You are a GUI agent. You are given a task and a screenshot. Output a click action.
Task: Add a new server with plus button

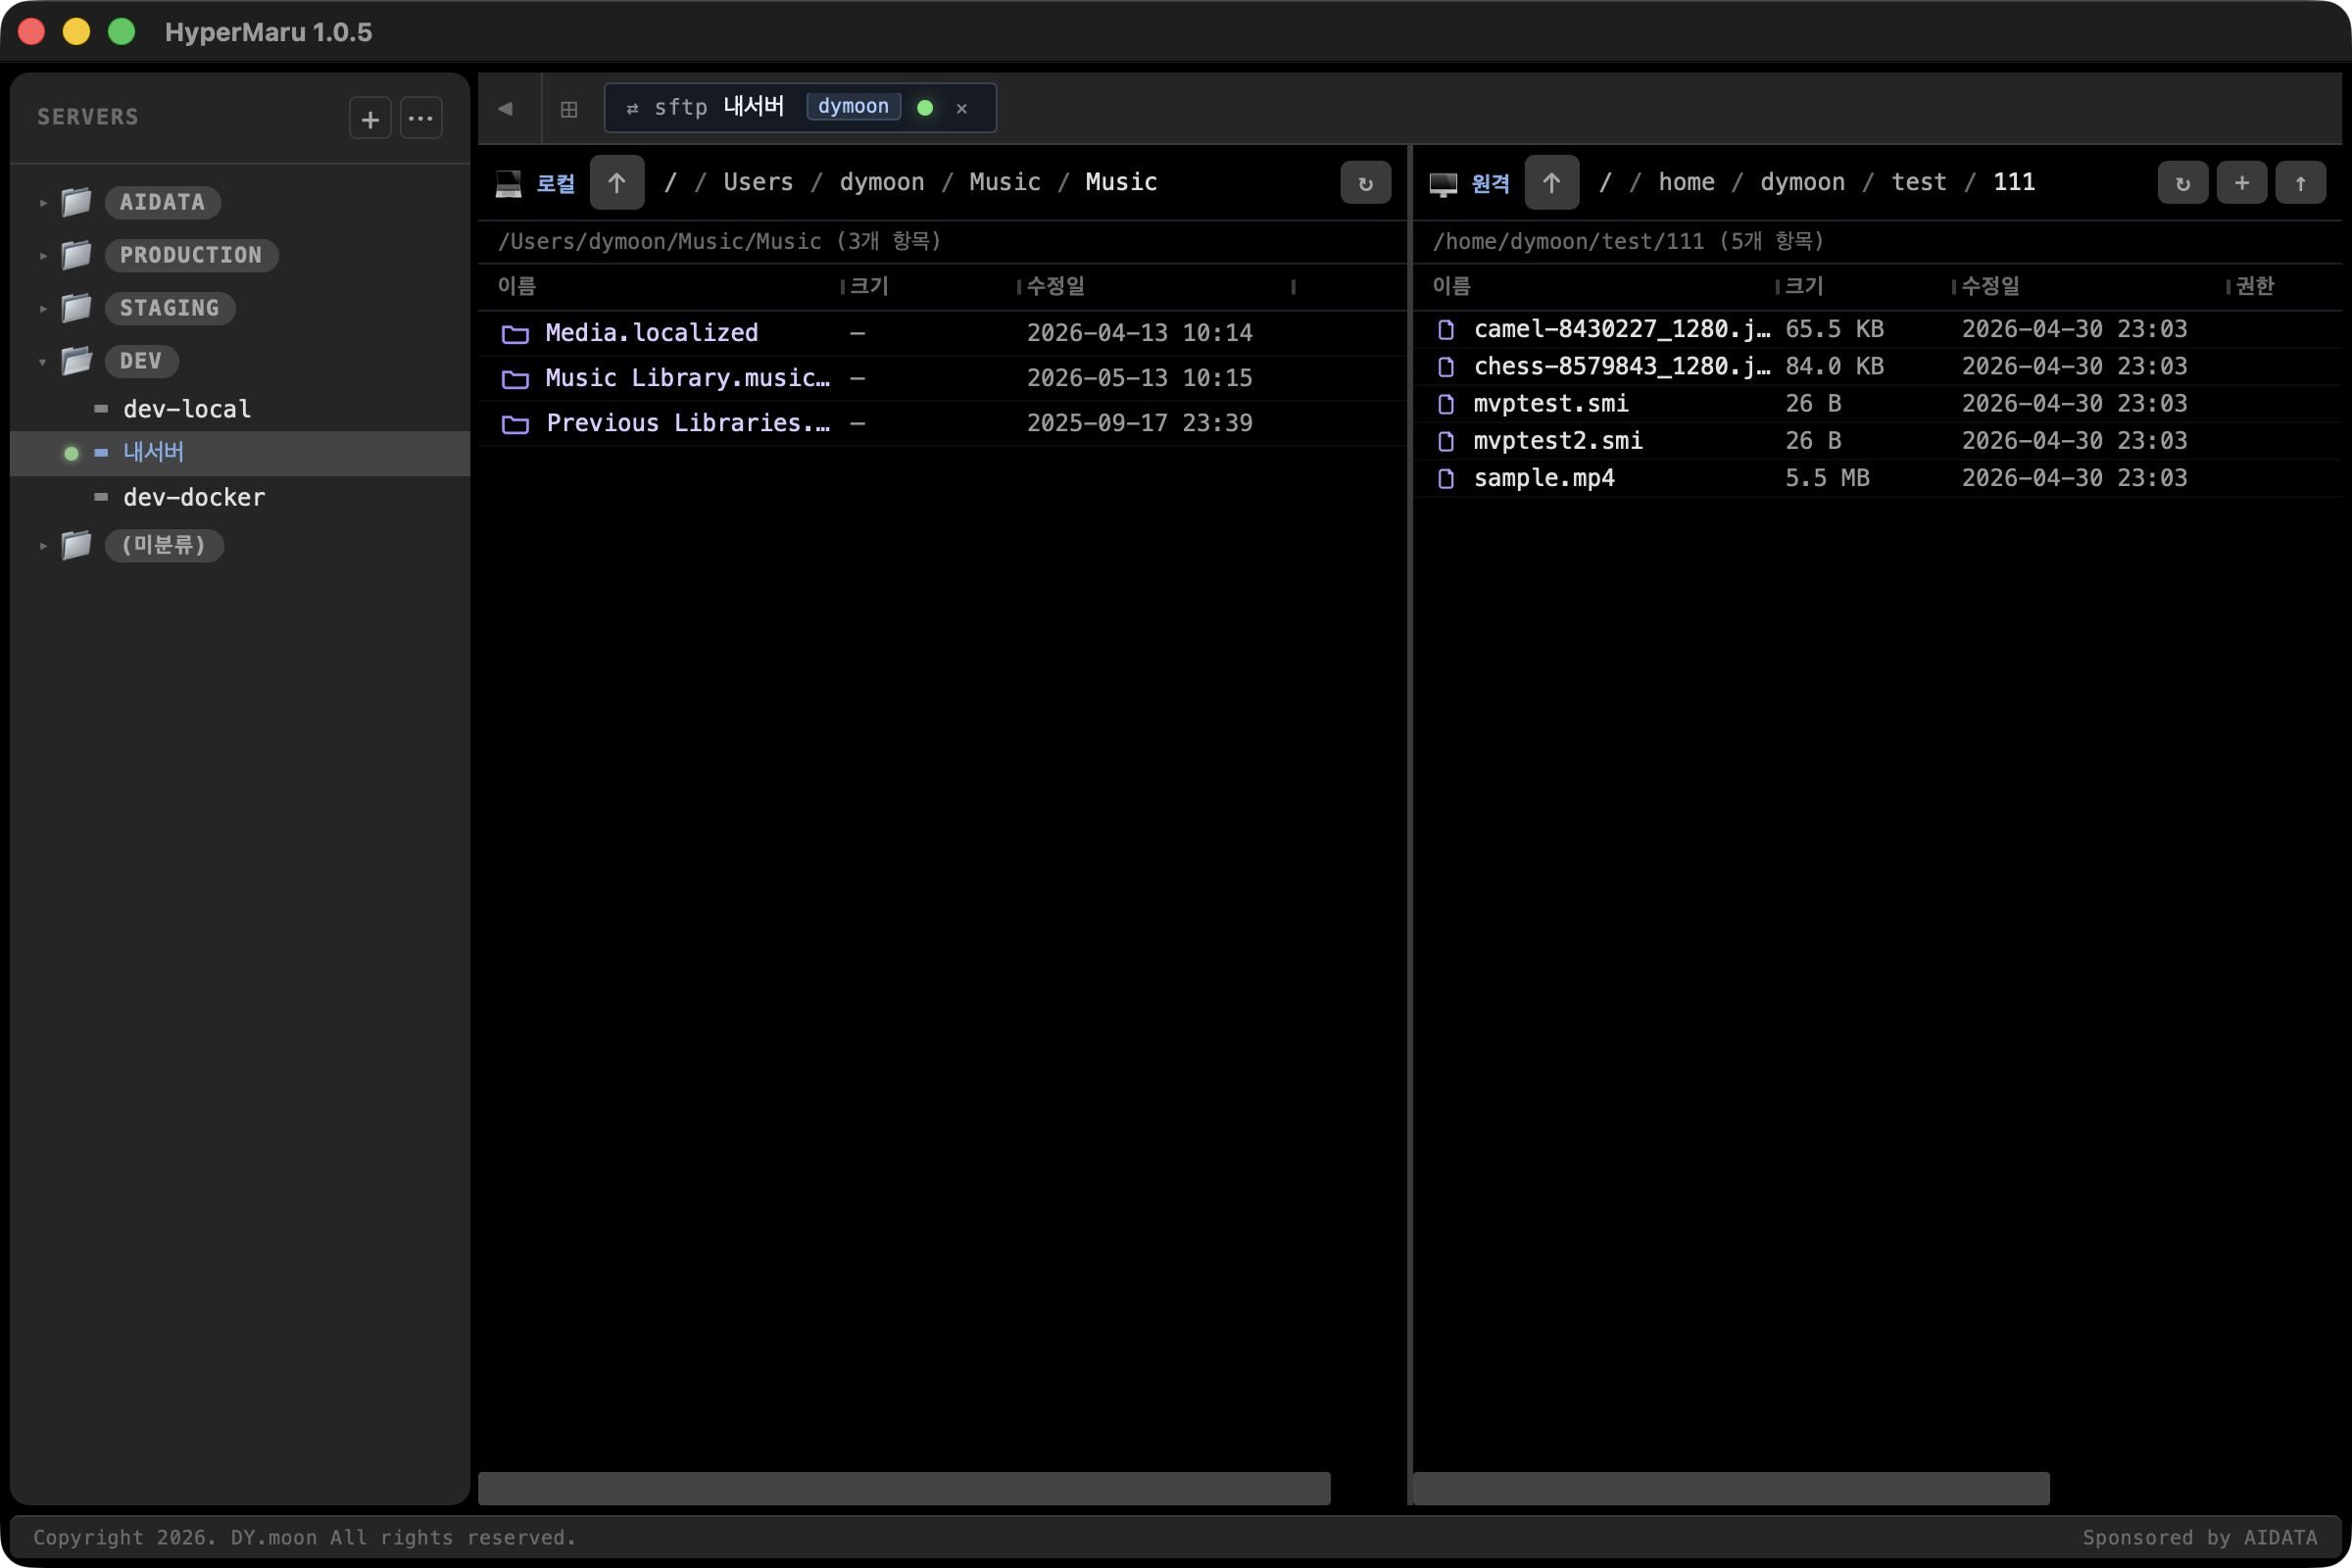click(x=370, y=119)
